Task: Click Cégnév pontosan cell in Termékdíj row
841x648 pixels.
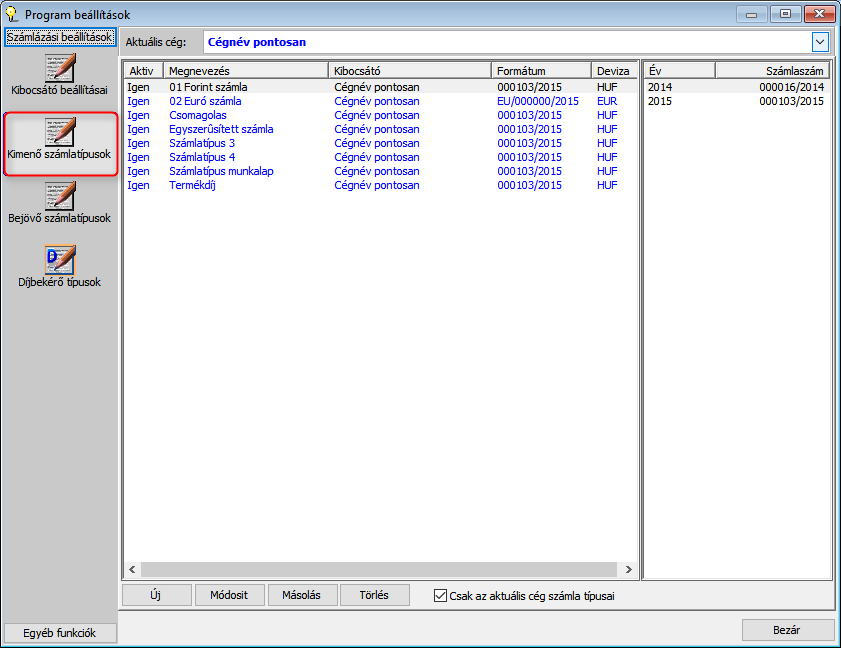Action: (x=377, y=185)
